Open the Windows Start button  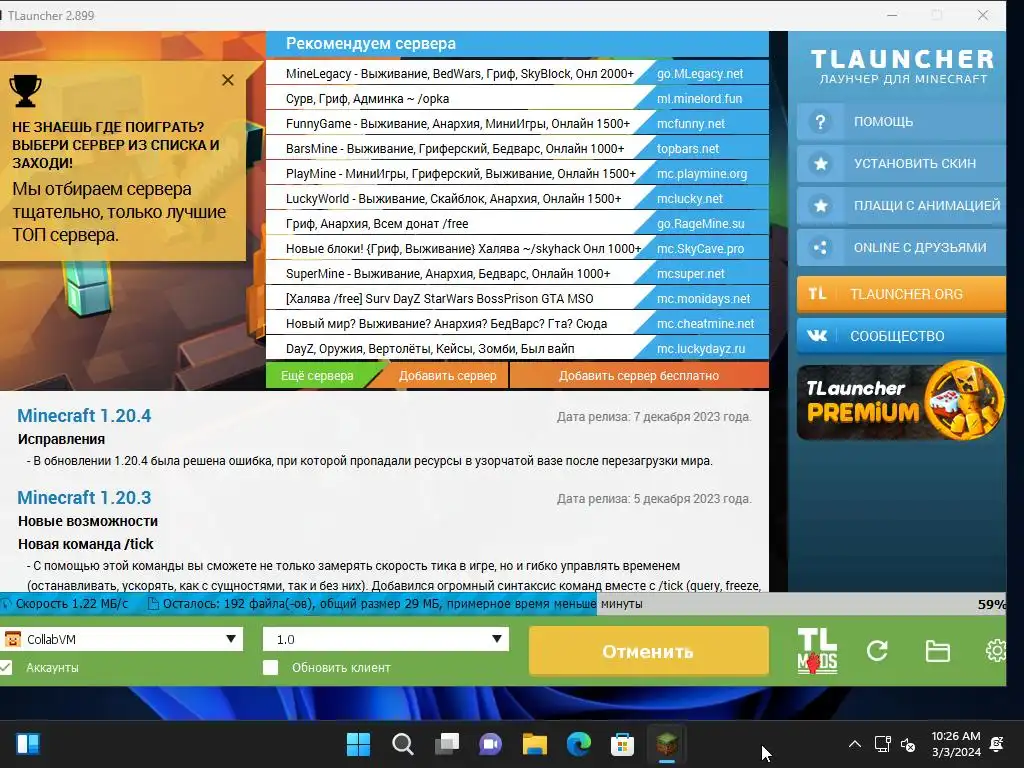[x=358, y=744]
